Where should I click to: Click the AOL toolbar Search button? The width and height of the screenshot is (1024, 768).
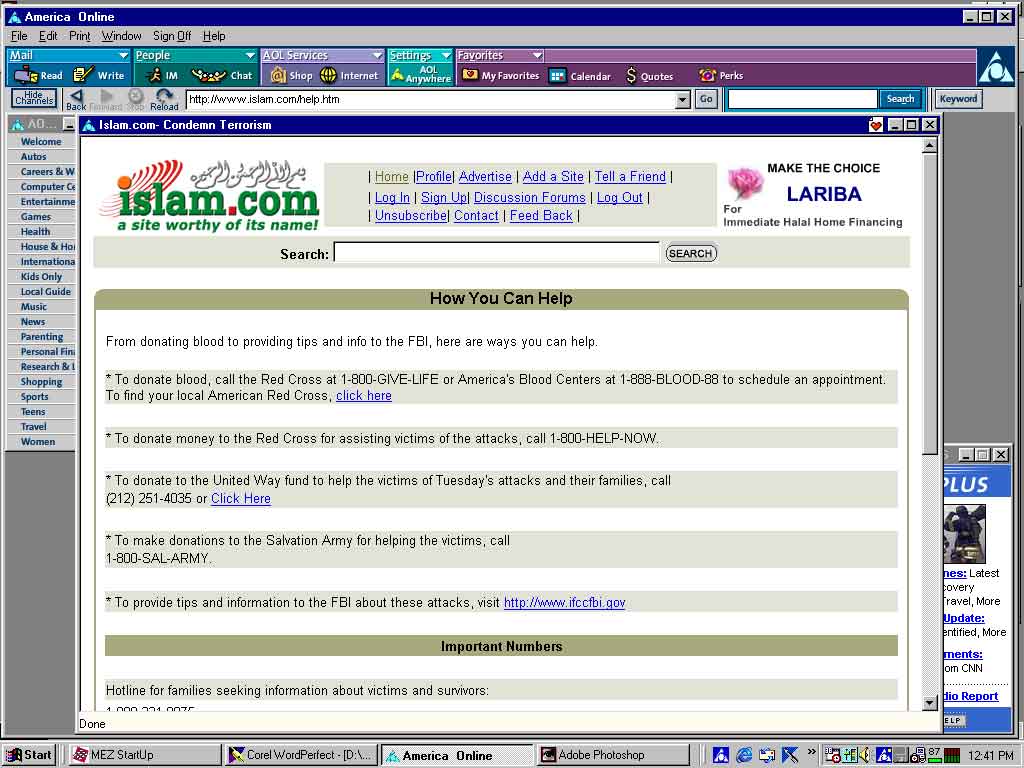(900, 99)
